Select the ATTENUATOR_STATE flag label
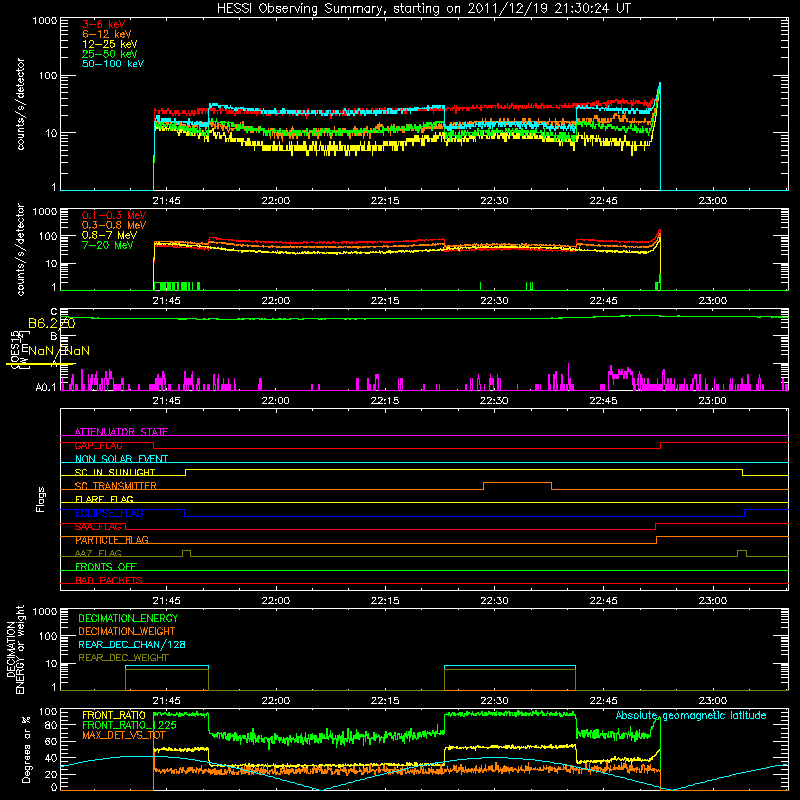Viewport: 800px width, 800px height. pyautogui.click(x=121, y=432)
